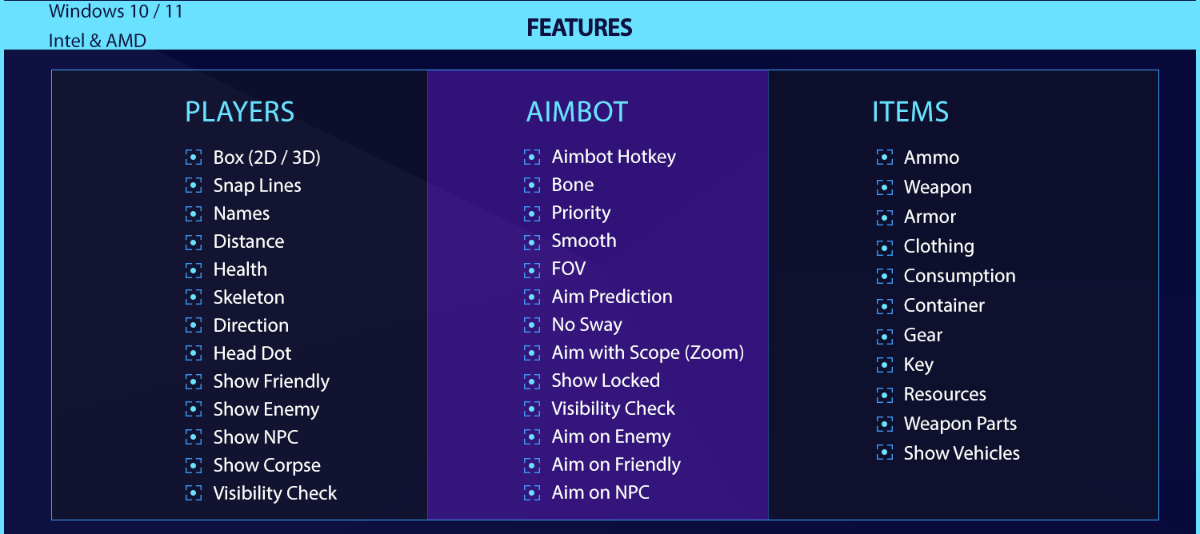Screen dimensions: 1200x534
Task: Select the bullet icon next to Container
Action: (x=885, y=306)
